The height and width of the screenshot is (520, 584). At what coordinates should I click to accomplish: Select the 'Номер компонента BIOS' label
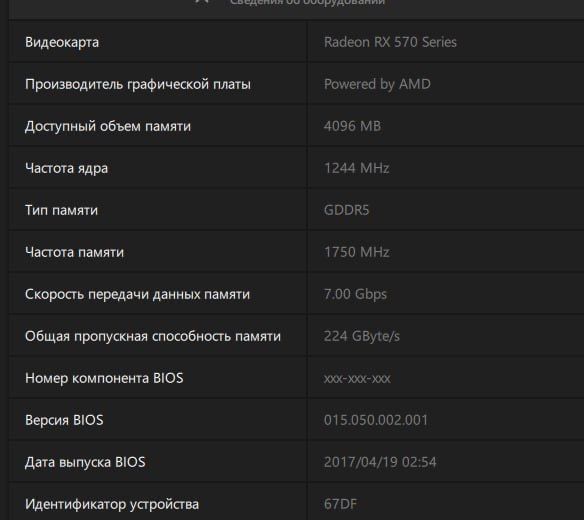click(104, 378)
